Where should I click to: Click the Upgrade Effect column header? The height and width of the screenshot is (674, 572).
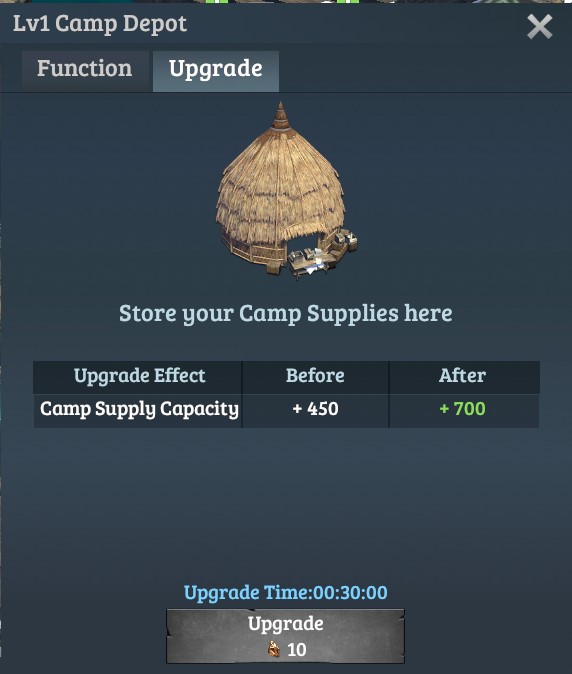tap(139, 376)
